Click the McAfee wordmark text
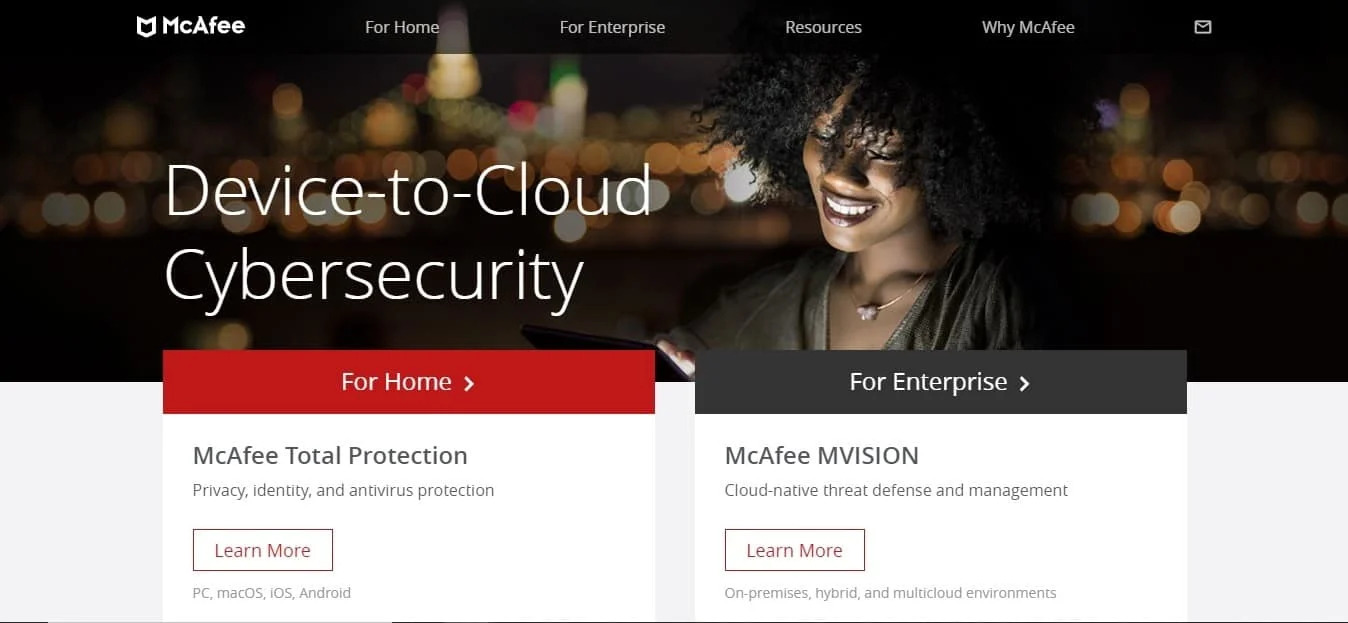 click(204, 27)
